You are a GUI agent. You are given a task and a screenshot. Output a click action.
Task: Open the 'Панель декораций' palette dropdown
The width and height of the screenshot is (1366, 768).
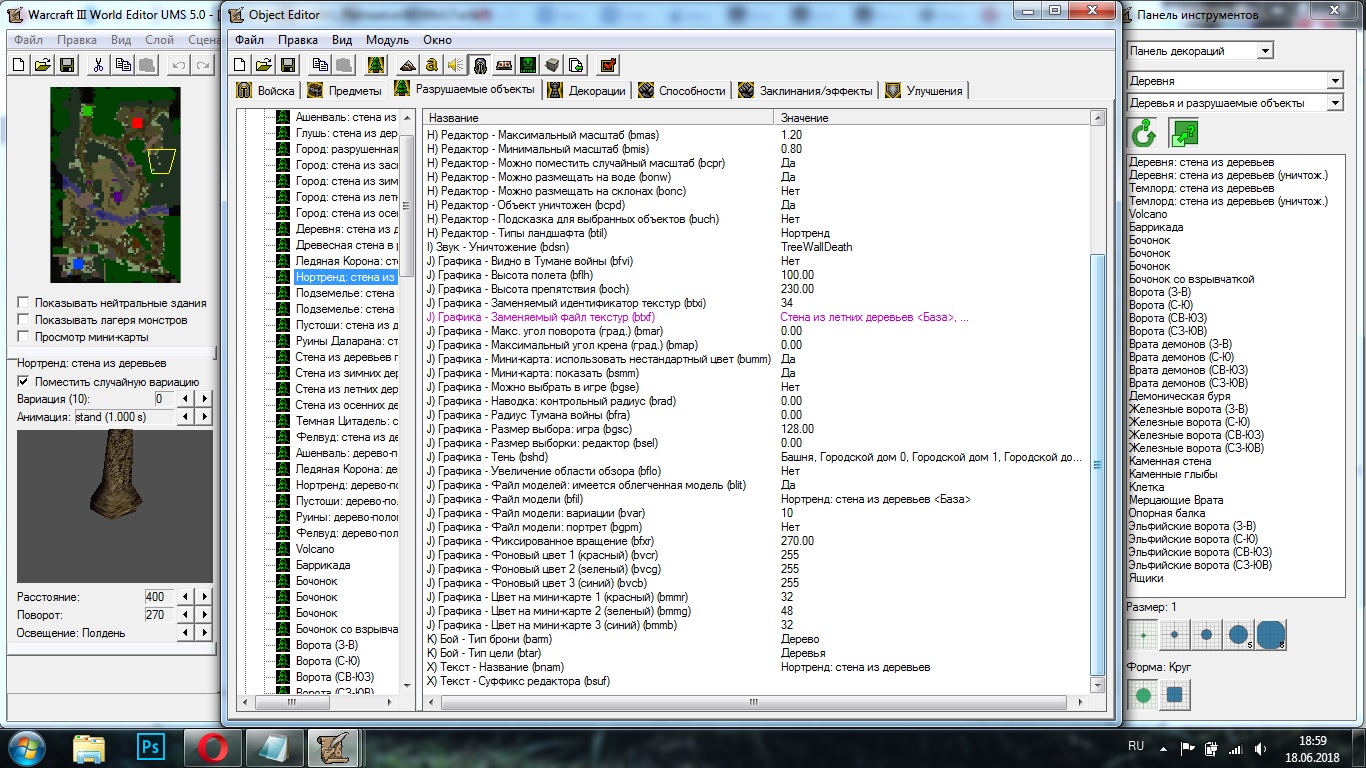[x=1265, y=51]
